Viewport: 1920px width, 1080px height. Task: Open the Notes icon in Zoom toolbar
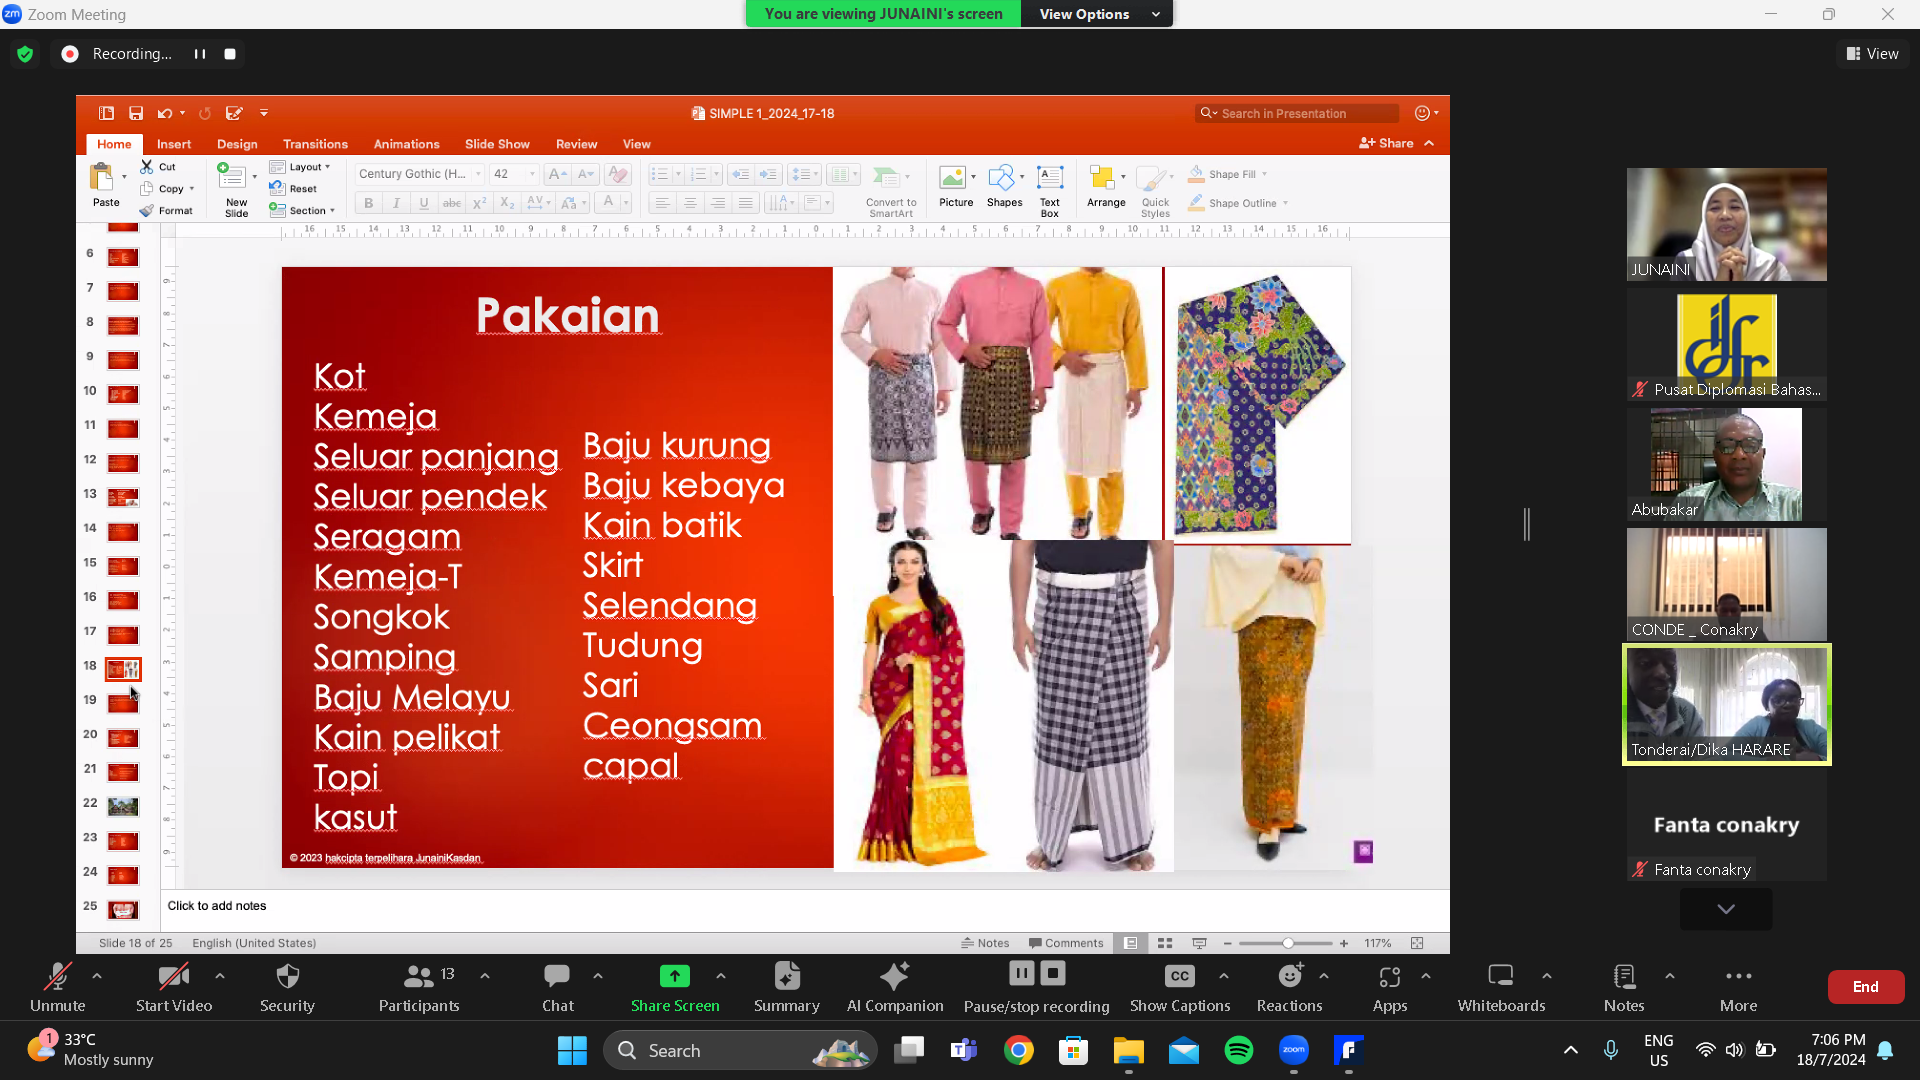1623,985
